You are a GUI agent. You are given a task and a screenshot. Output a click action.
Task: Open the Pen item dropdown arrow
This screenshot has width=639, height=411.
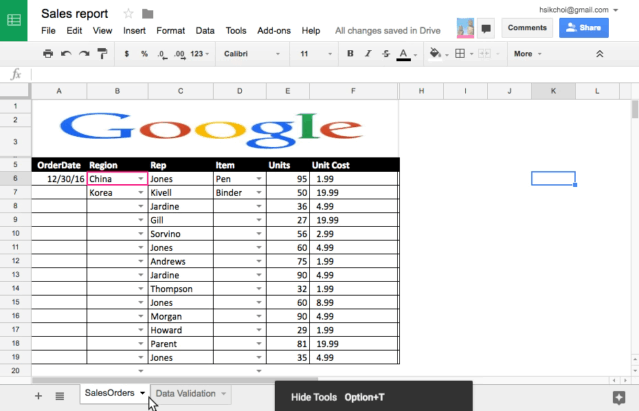(259, 179)
